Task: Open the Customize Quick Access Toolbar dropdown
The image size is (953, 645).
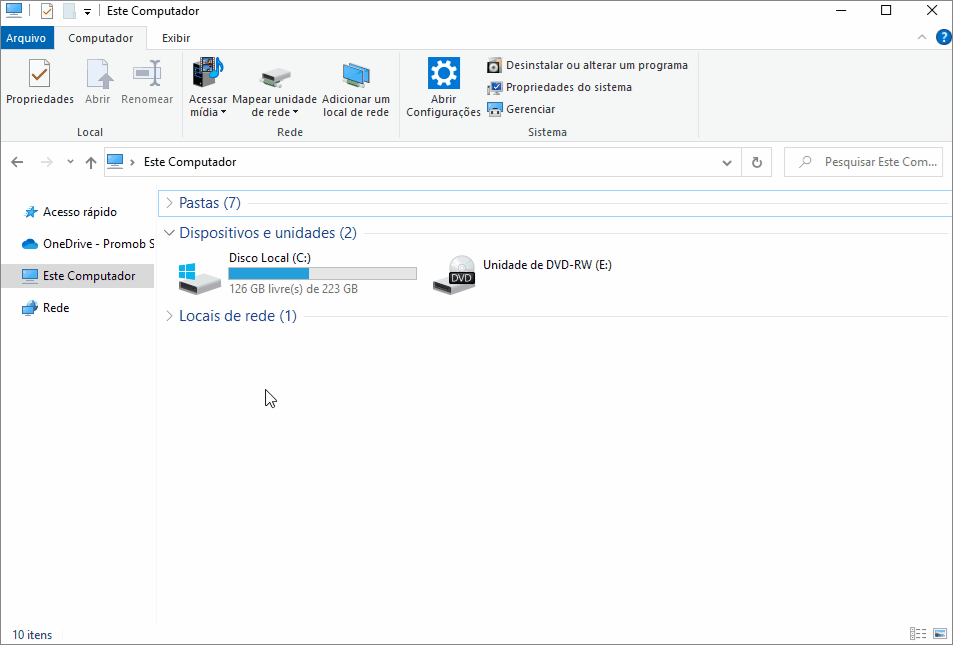Action: pos(87,12)
